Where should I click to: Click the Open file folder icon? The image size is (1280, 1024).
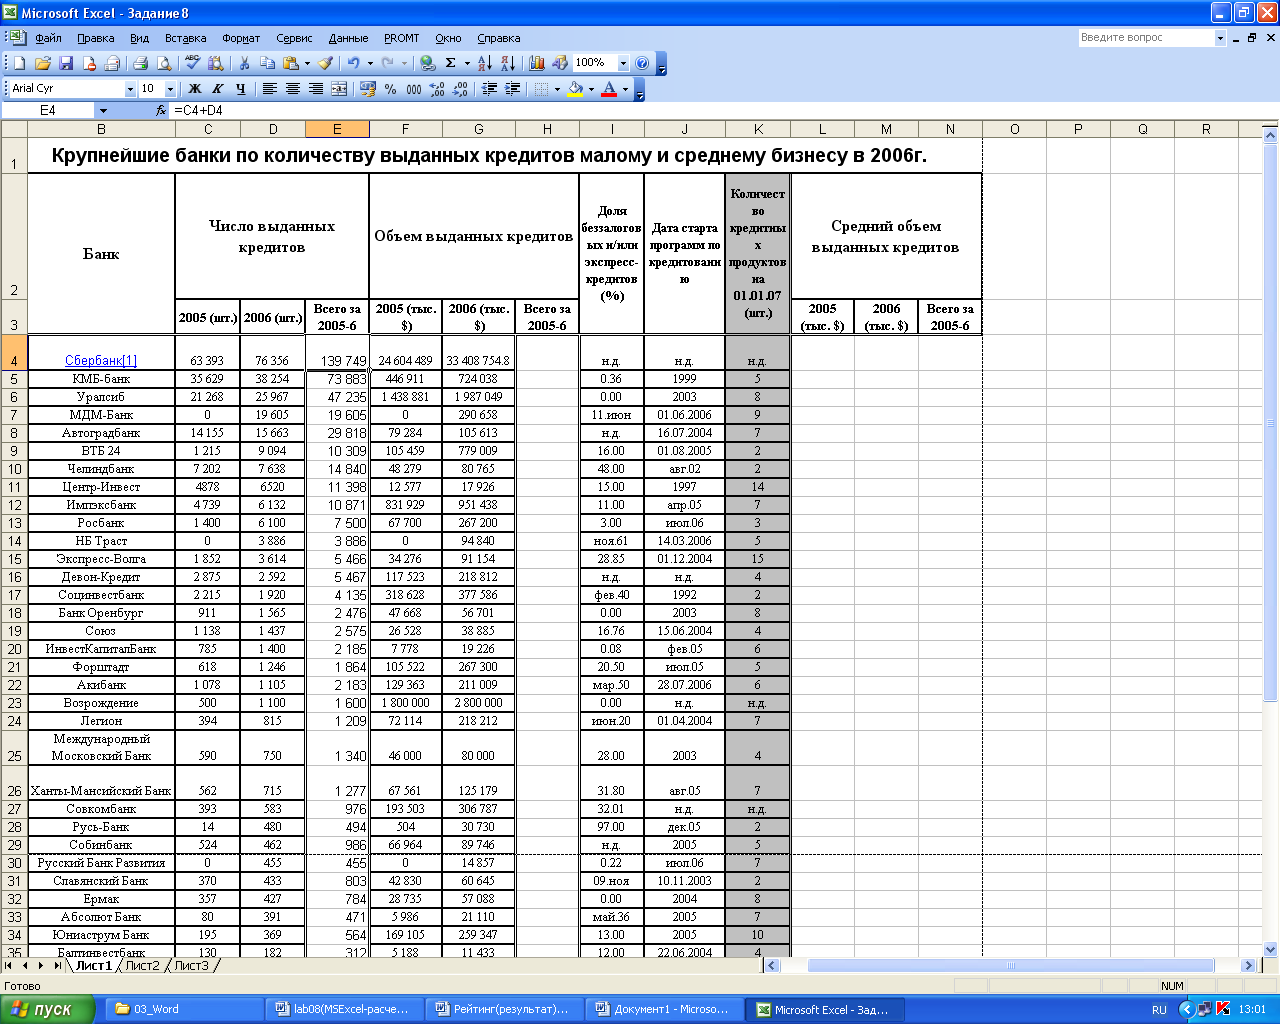pos(42,63)
